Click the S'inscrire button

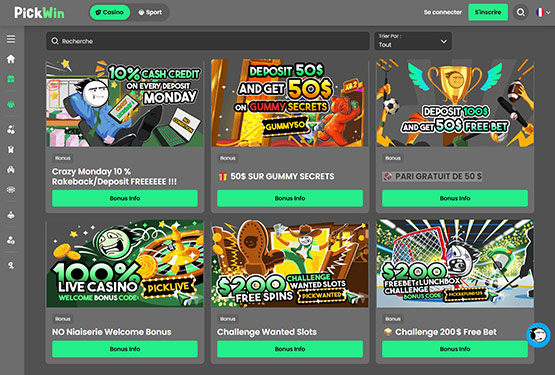click(488, 12)
